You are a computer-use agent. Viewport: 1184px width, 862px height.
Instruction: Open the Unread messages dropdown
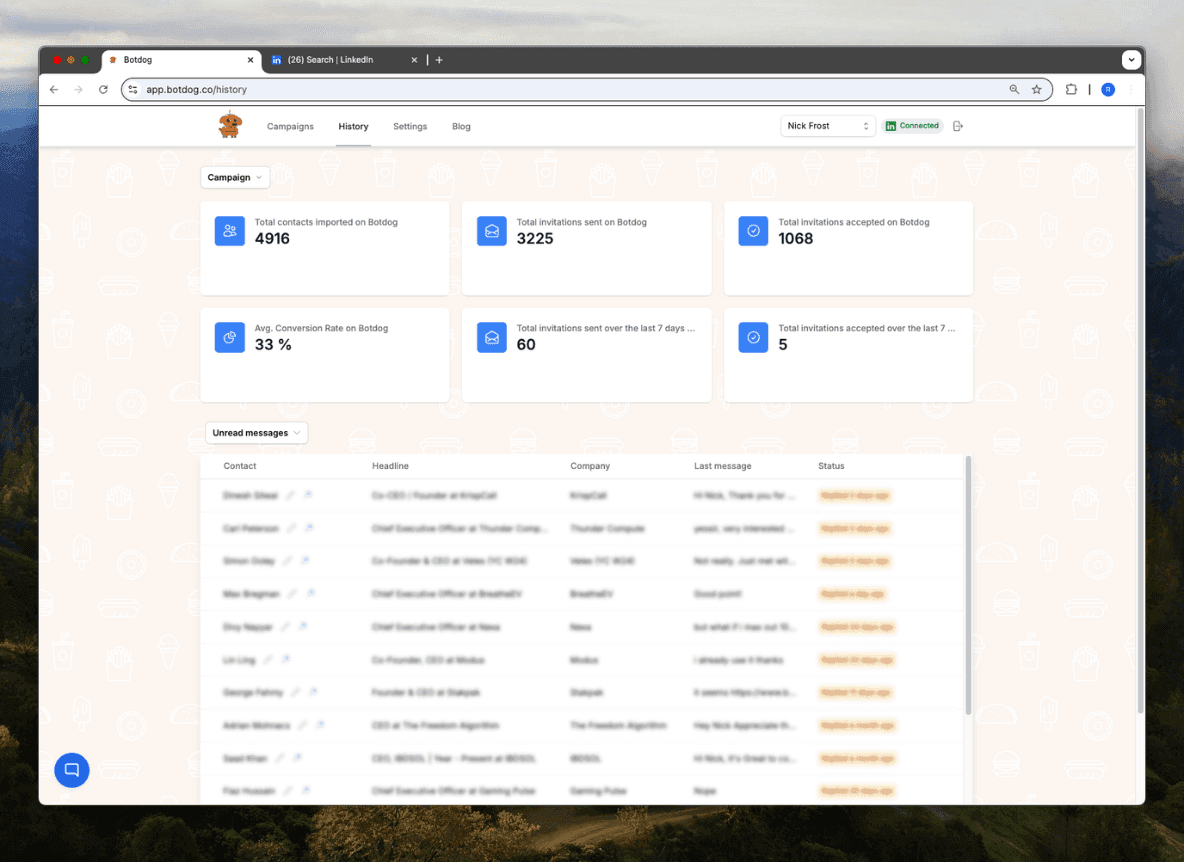point(256,433)
